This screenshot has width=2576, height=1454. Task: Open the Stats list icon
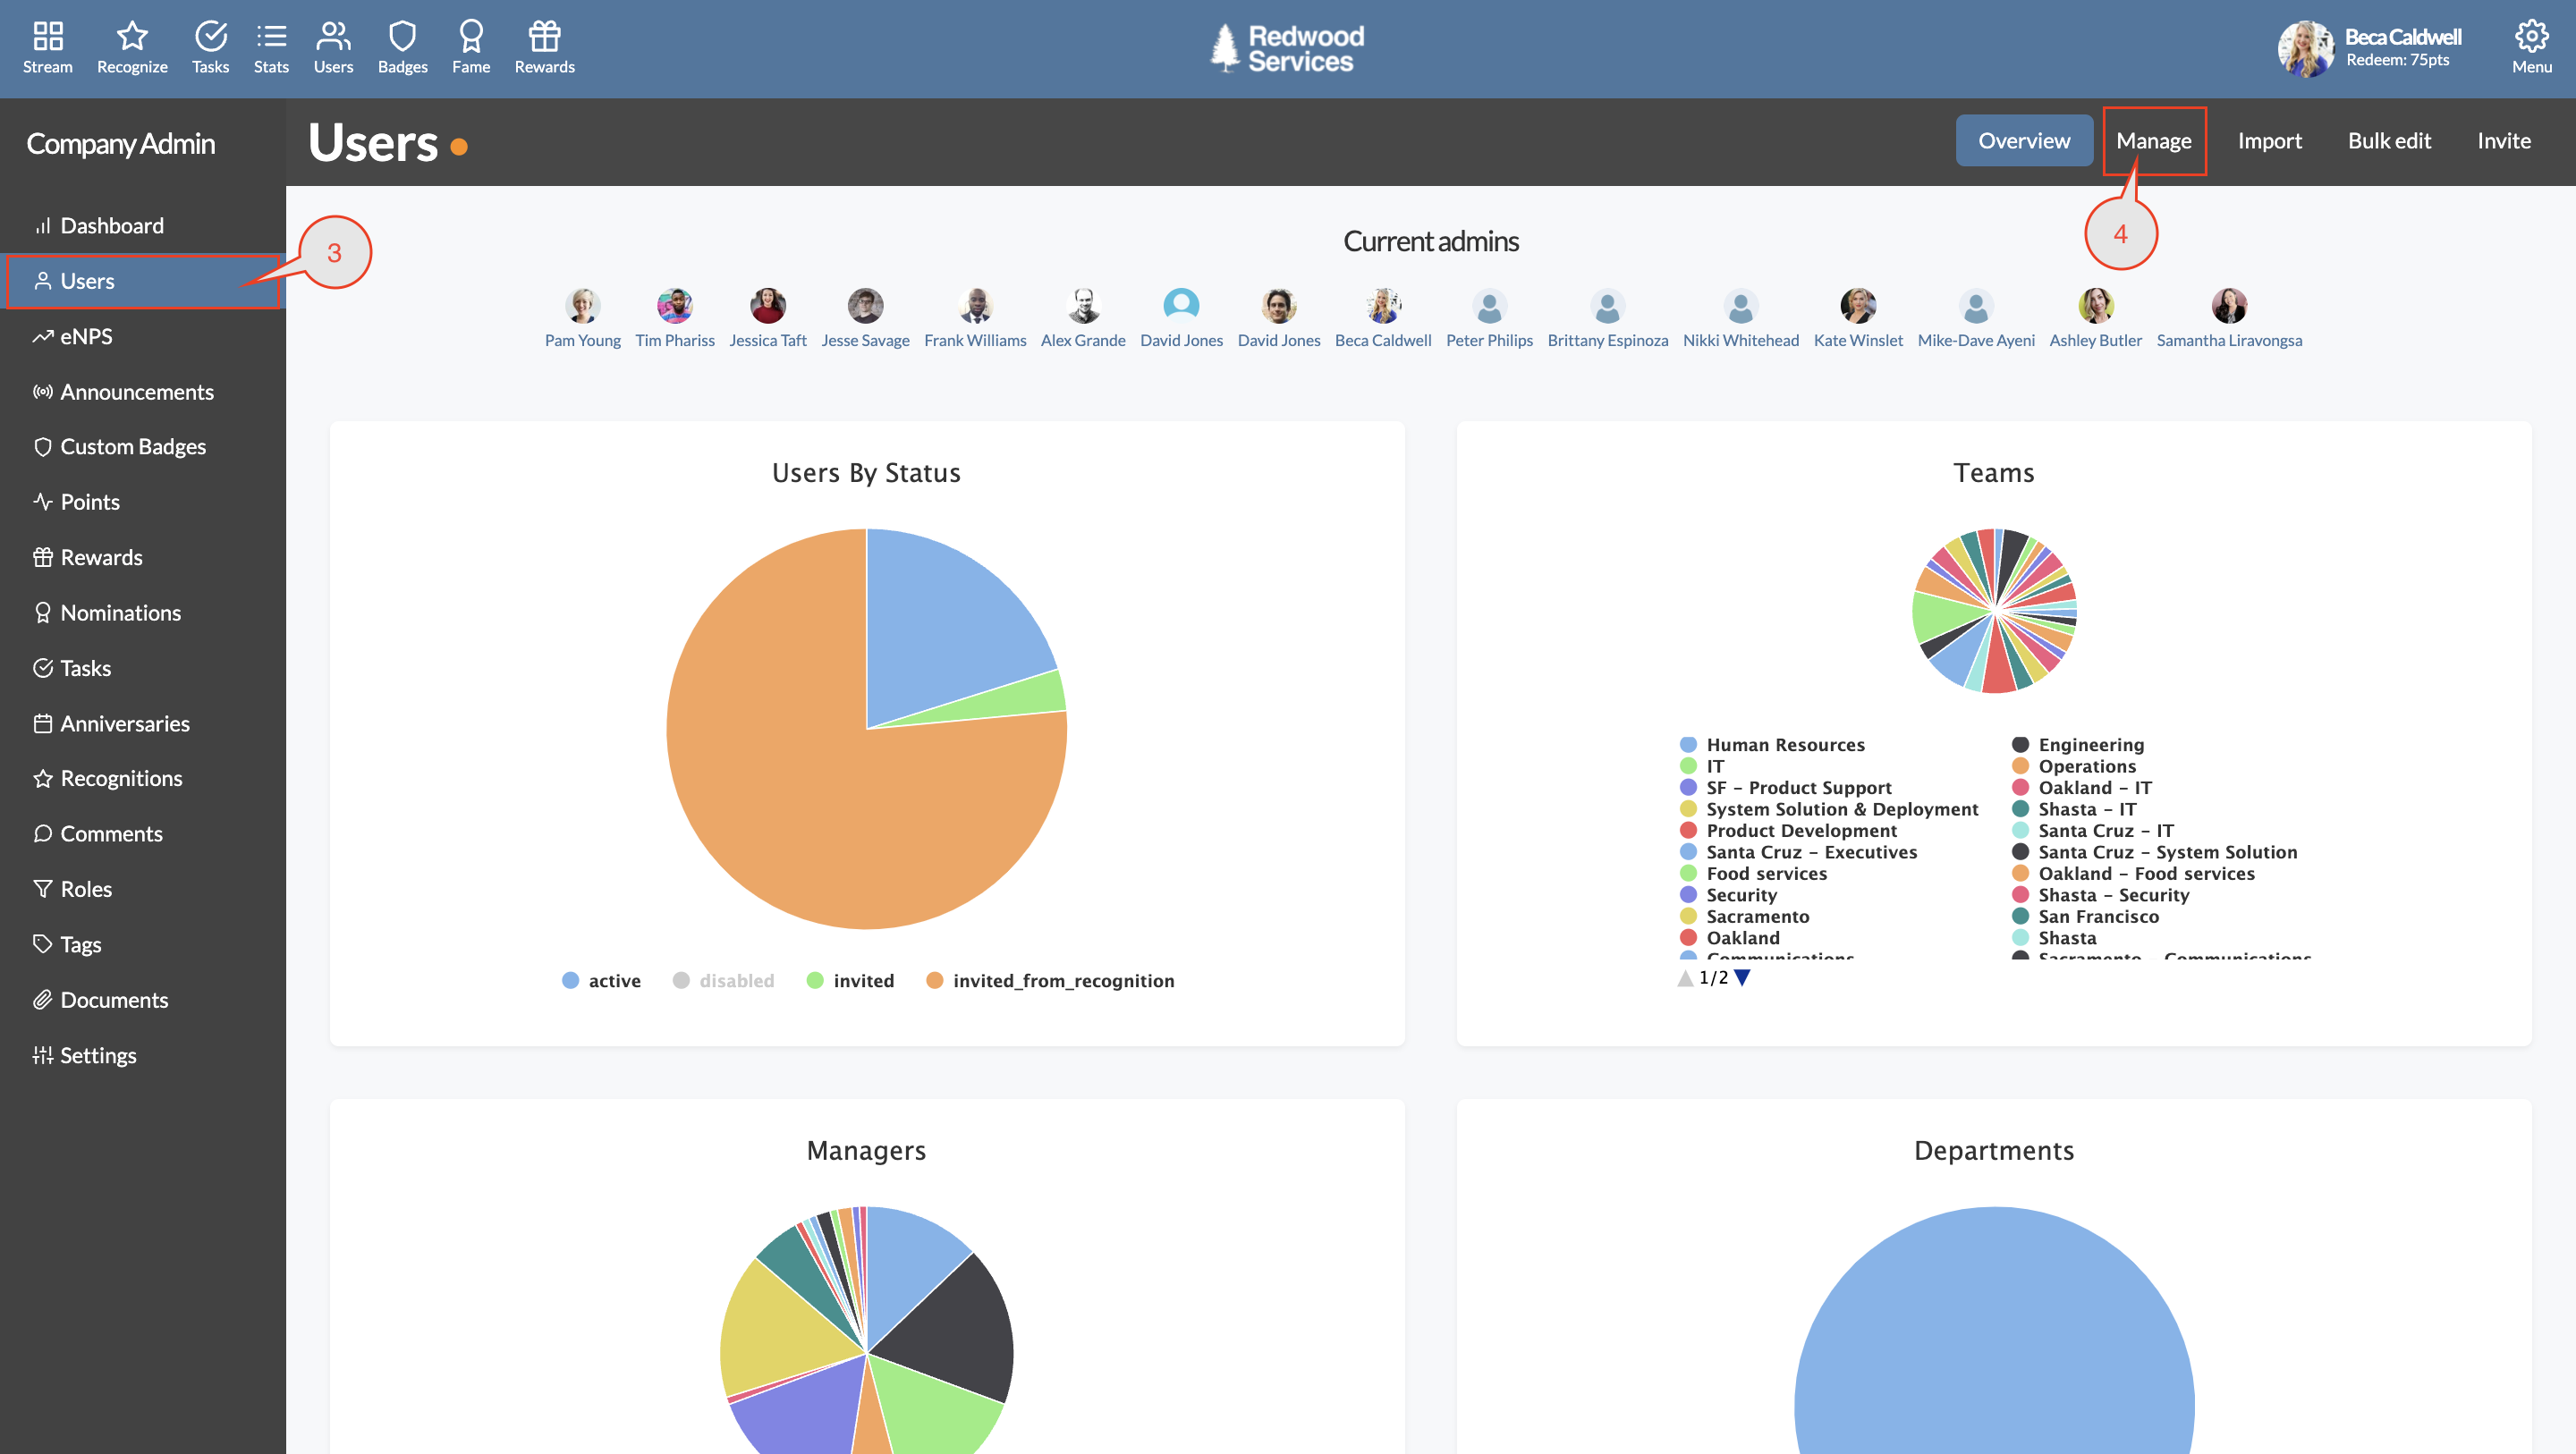click(x=271, y=47)
